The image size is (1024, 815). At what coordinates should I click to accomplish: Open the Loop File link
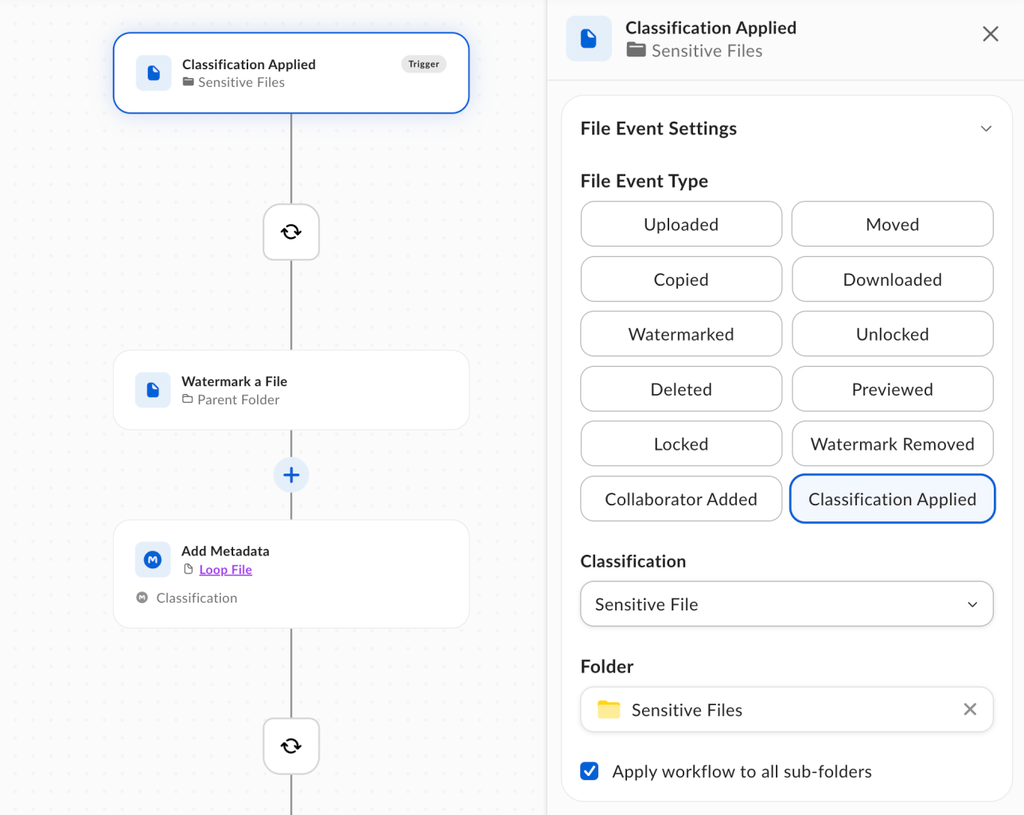click(225, 569)
